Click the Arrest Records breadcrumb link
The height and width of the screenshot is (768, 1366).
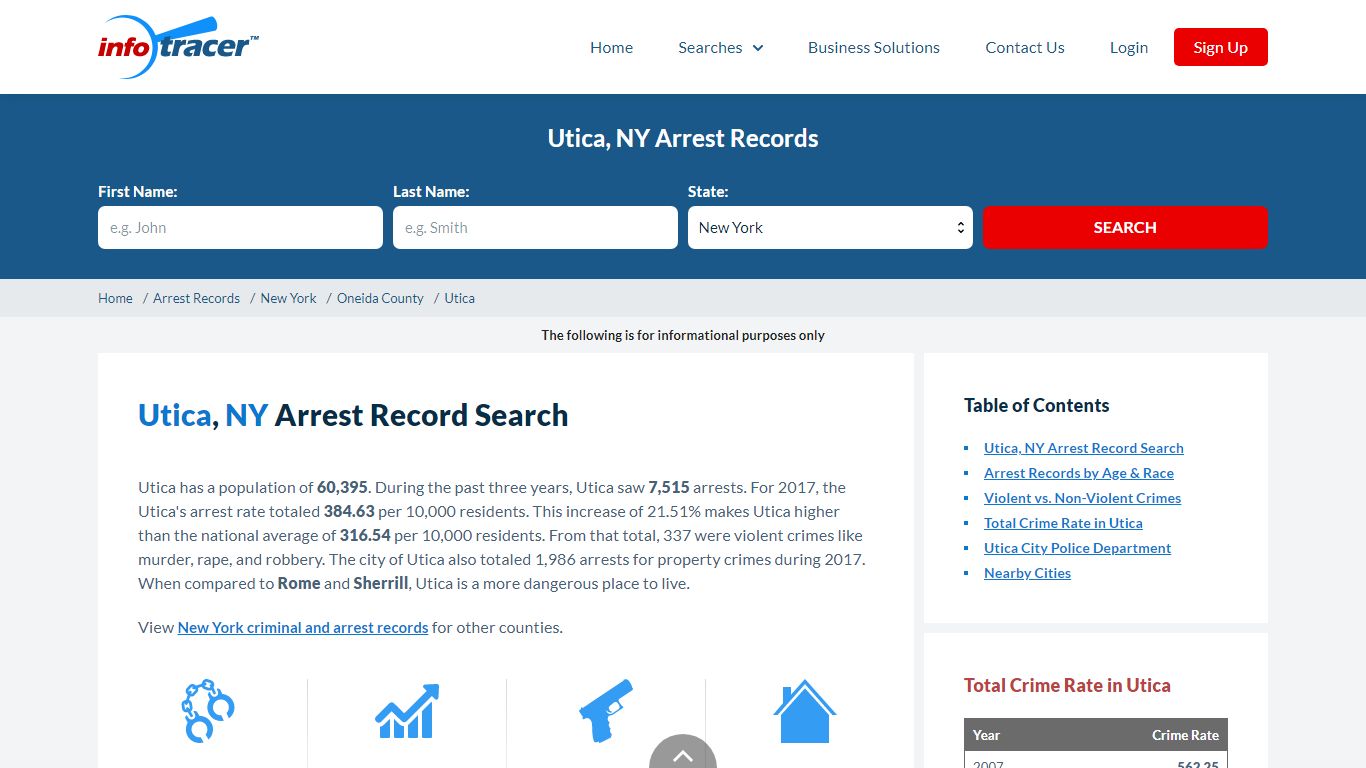click(x=196, y=298)
